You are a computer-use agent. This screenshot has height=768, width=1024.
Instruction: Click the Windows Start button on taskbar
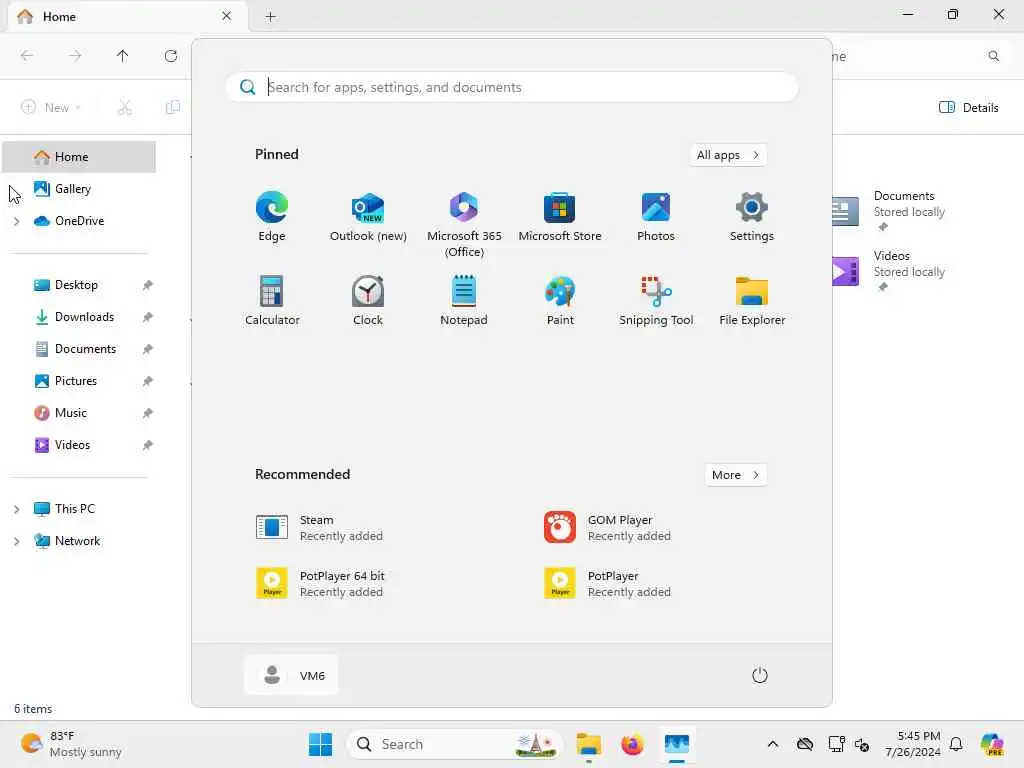click(x=320, y=744)
